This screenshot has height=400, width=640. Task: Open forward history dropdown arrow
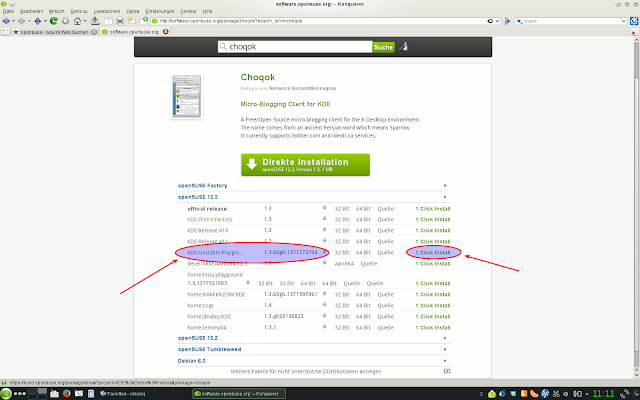29,21
